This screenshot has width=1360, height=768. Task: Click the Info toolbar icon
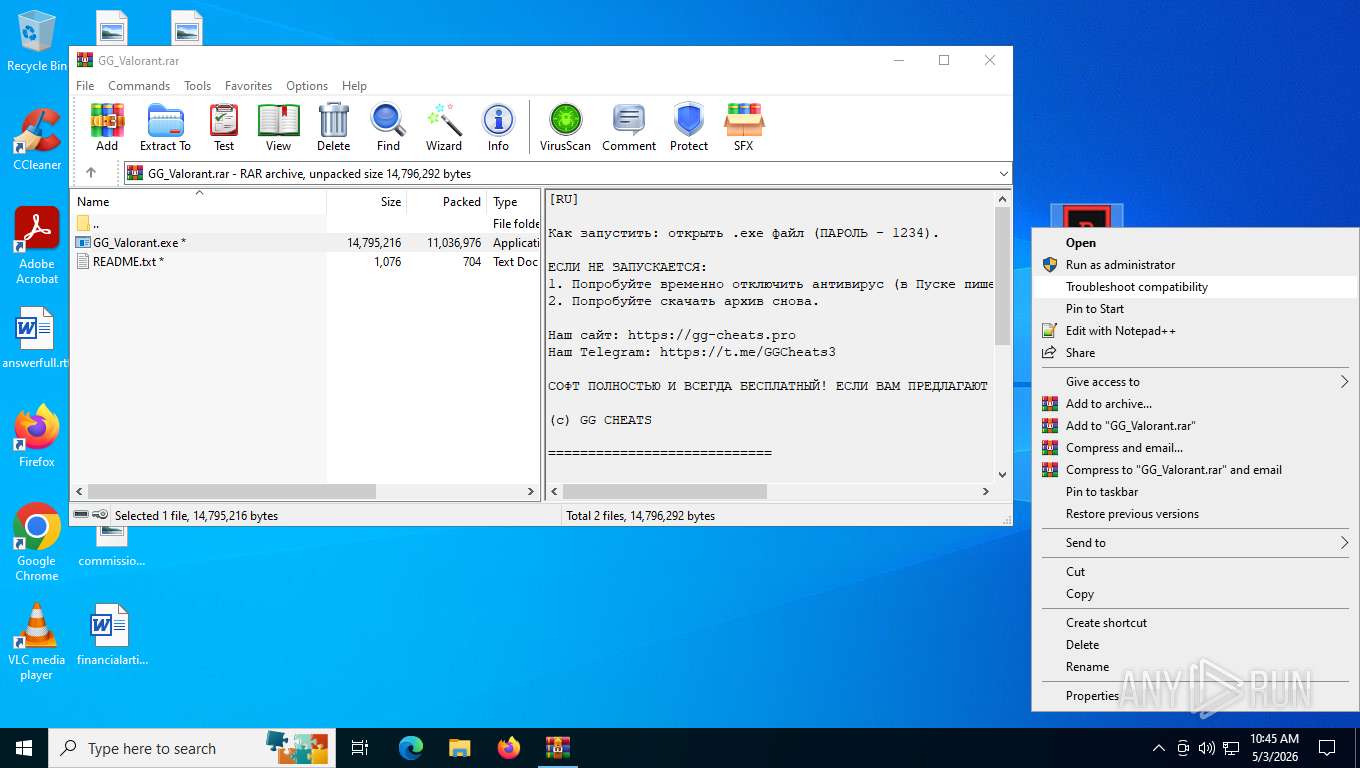click(x=498, y=127)
